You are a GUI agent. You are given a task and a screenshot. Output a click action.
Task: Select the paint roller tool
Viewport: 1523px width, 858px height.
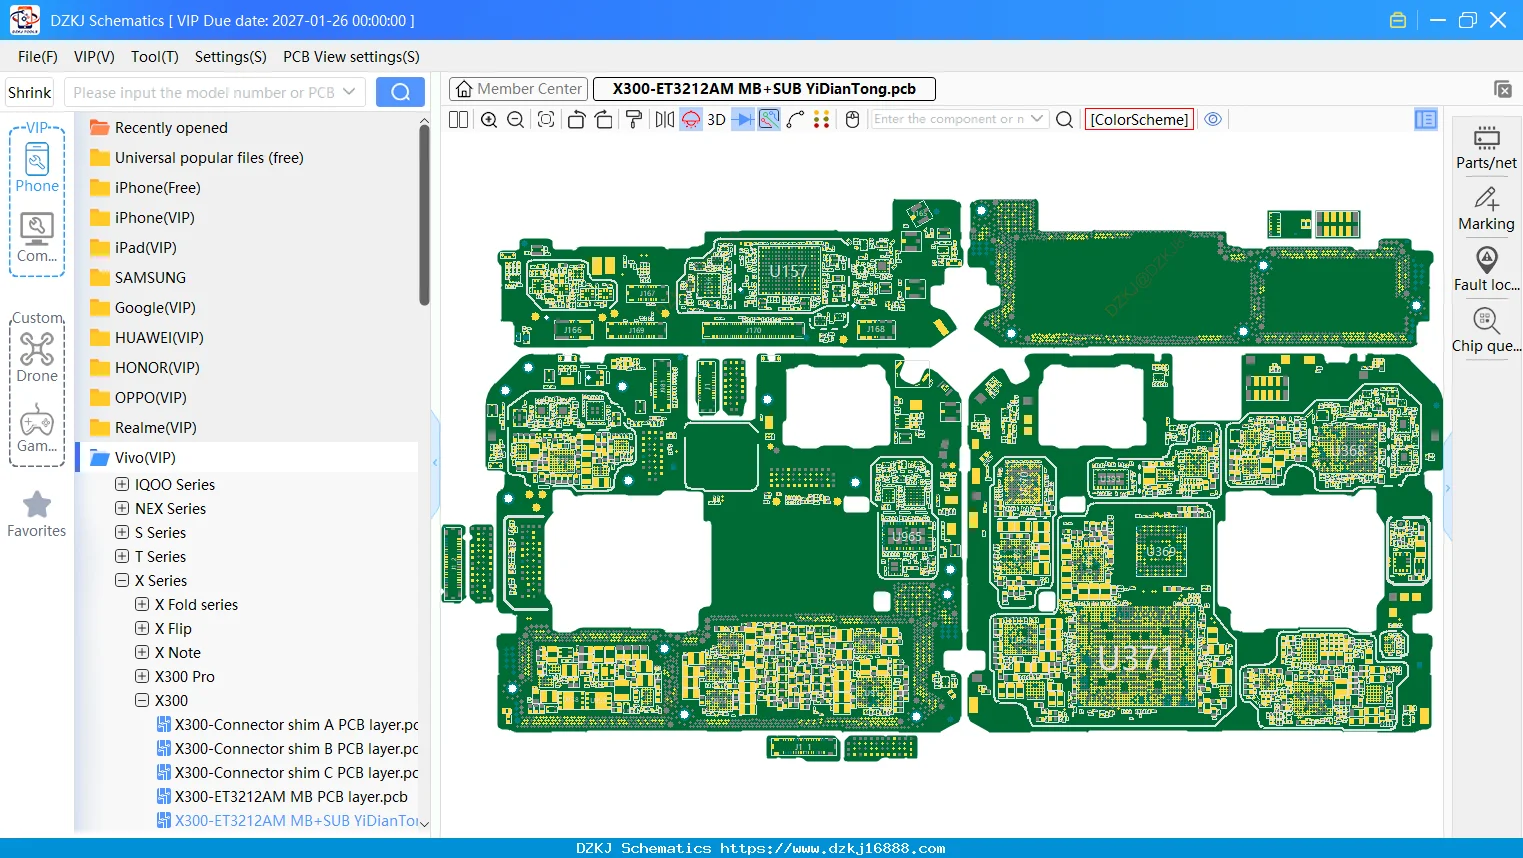point(634,120)
